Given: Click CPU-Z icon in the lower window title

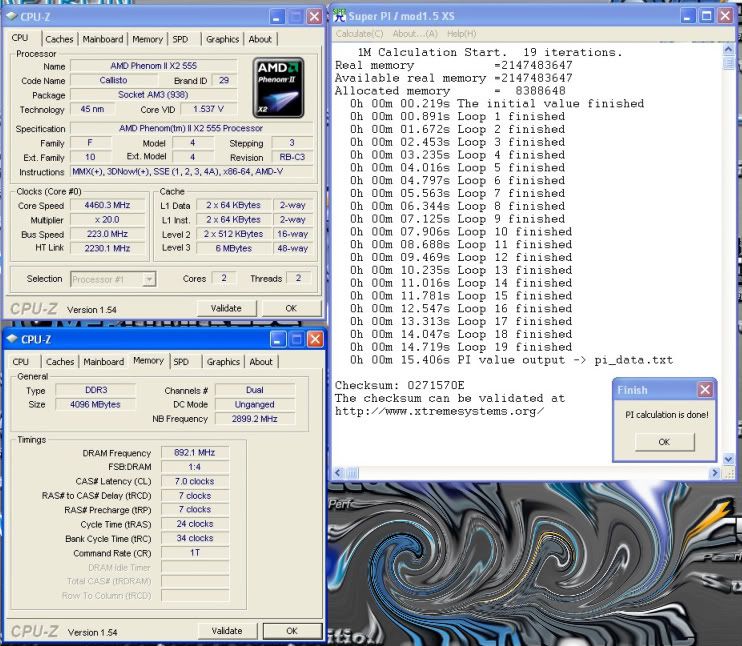Looking at the screenshot, I should 10,339.
